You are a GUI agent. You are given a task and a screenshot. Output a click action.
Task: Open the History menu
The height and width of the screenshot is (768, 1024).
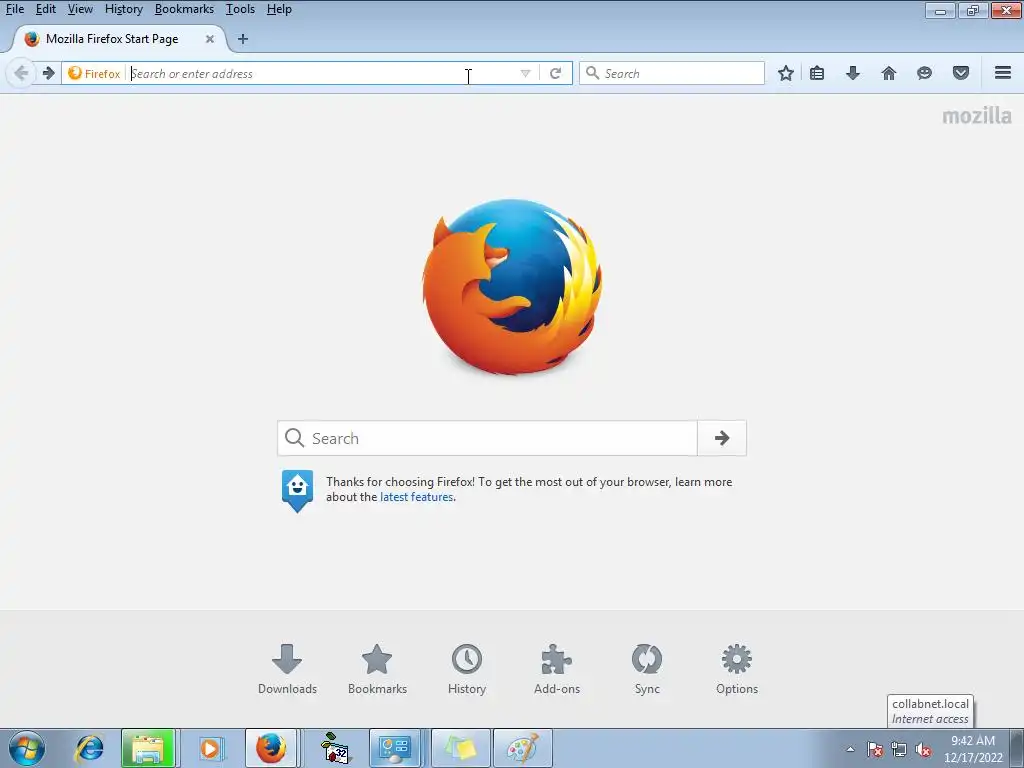click(123, 9)
